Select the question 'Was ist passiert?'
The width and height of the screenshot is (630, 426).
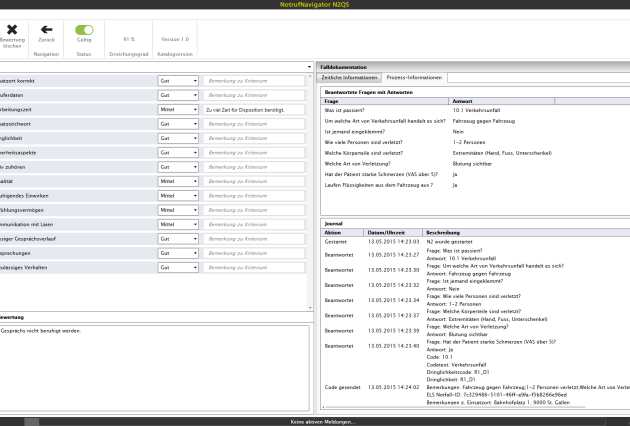click(344, 110)
